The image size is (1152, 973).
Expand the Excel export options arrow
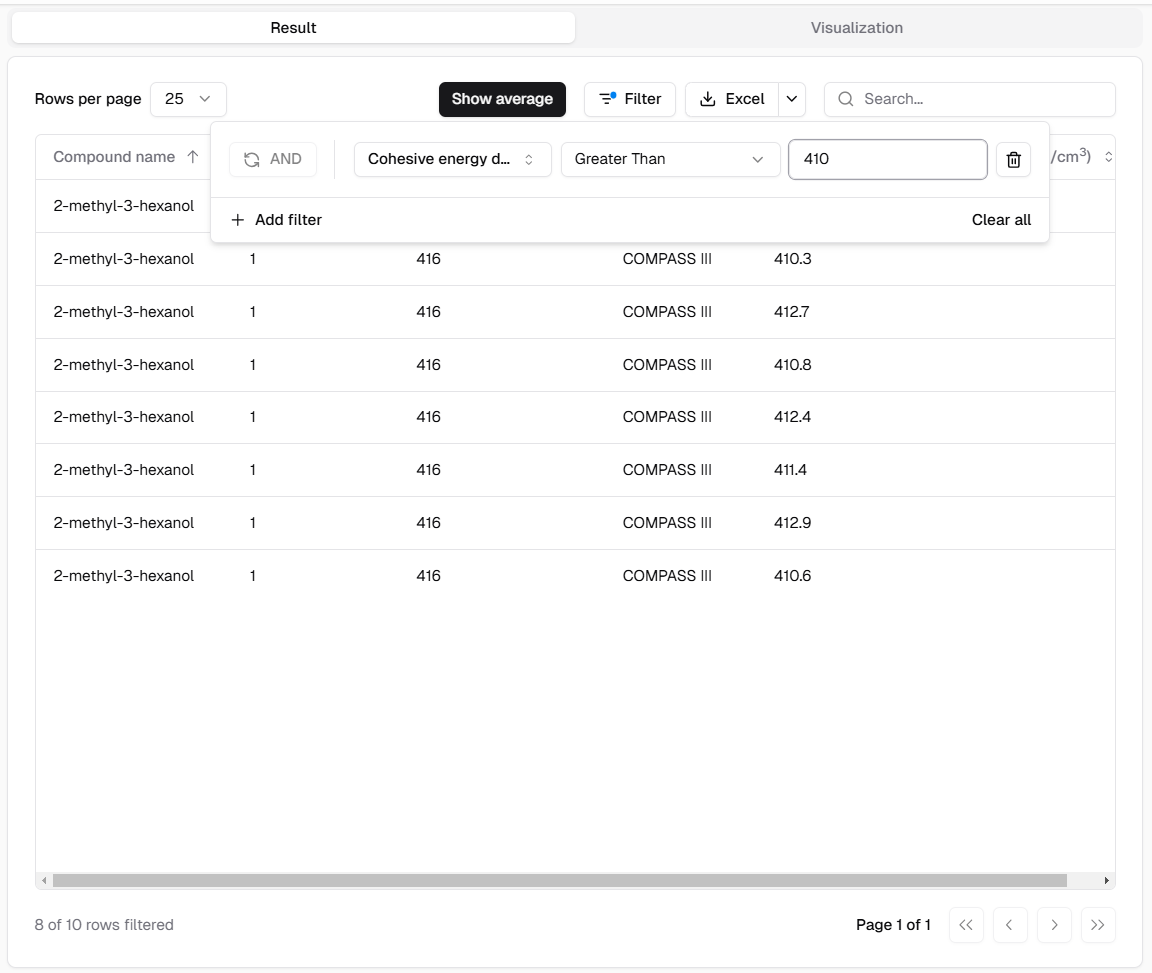pyautogui.click(x=791, y=99)
